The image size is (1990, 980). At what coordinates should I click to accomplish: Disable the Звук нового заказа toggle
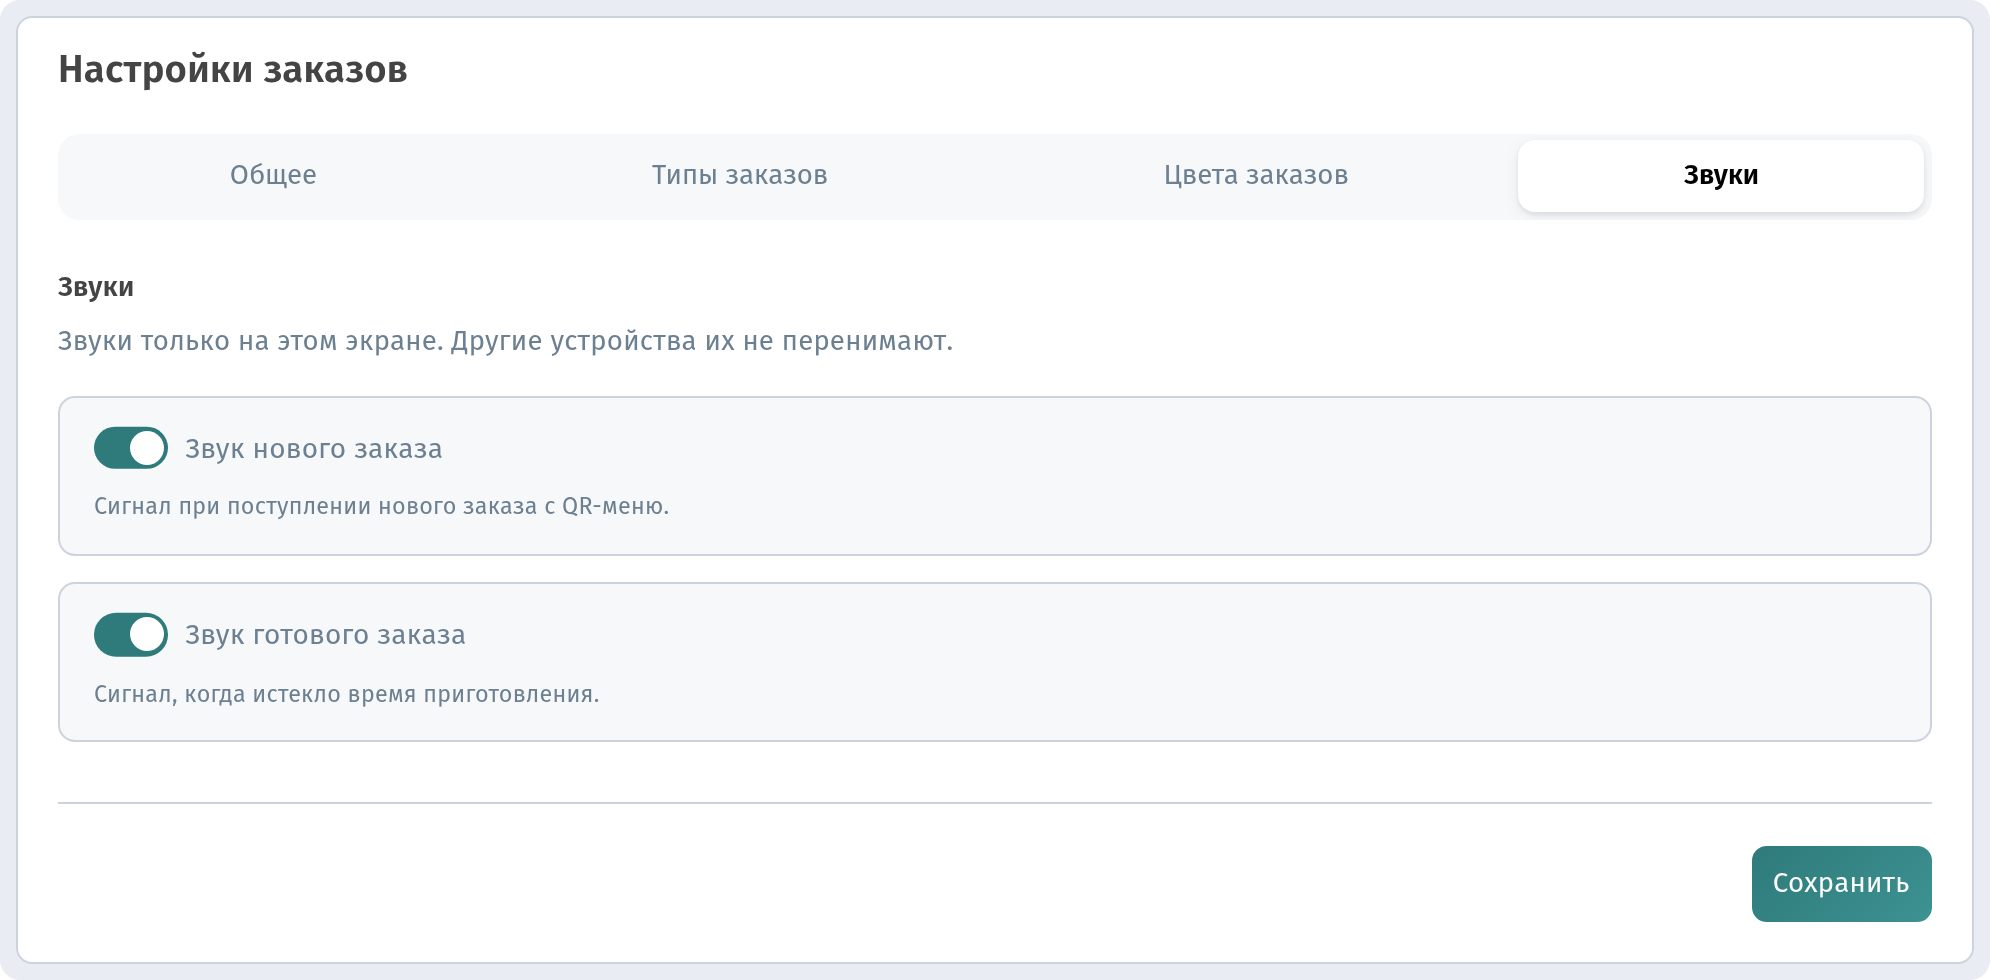[x=131, y=448]
